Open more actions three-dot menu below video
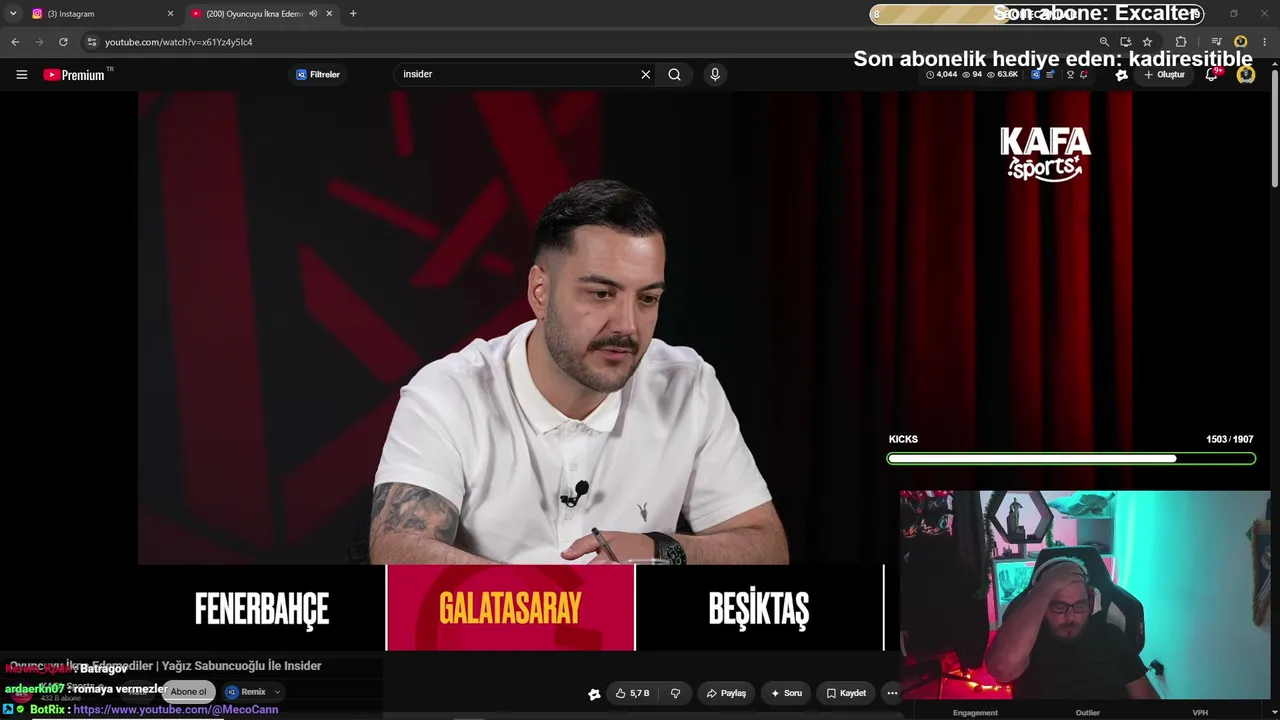The height and width of the screenshot is (720, 1280). pyautogui.click(x=892, y=693)
